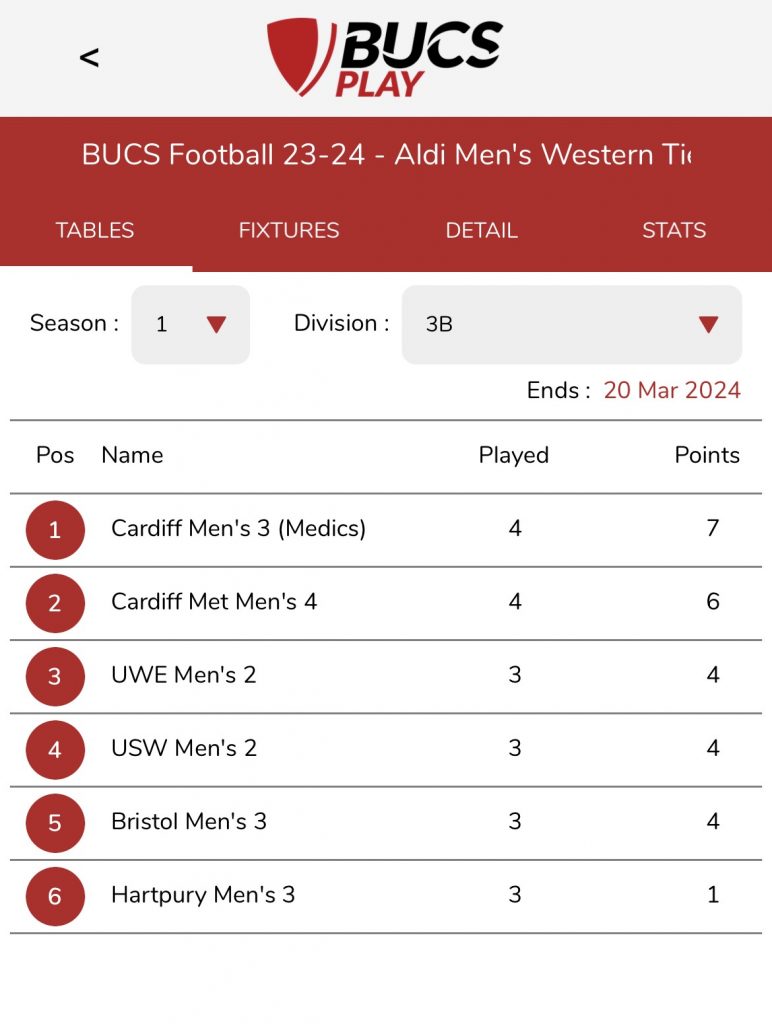Screen dimensions: 772x1024
Task: Tap position 5 circle badge
Action: [55, 822]
